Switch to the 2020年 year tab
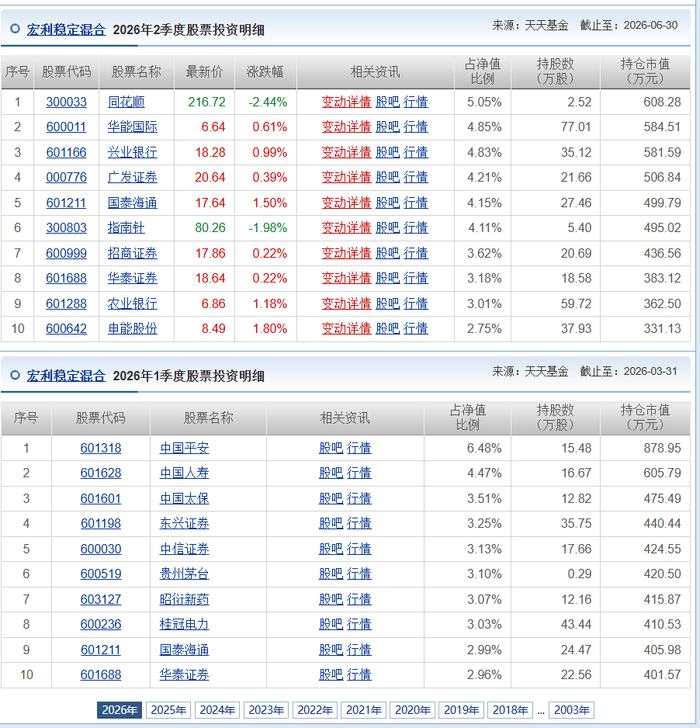This screenshot has height=728, width=700. pos(412,710)
